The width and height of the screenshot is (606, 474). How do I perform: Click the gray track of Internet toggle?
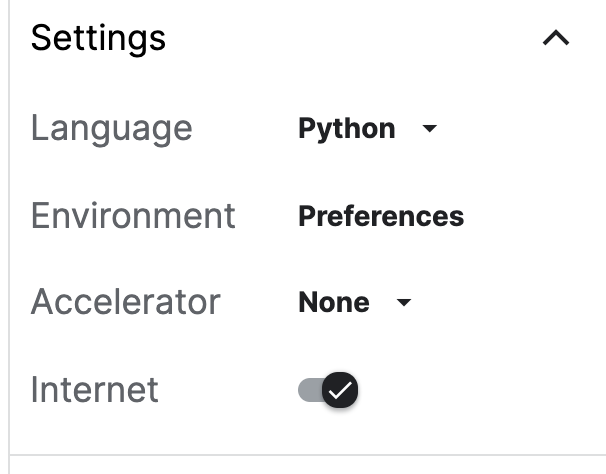(x=308, y=390)
